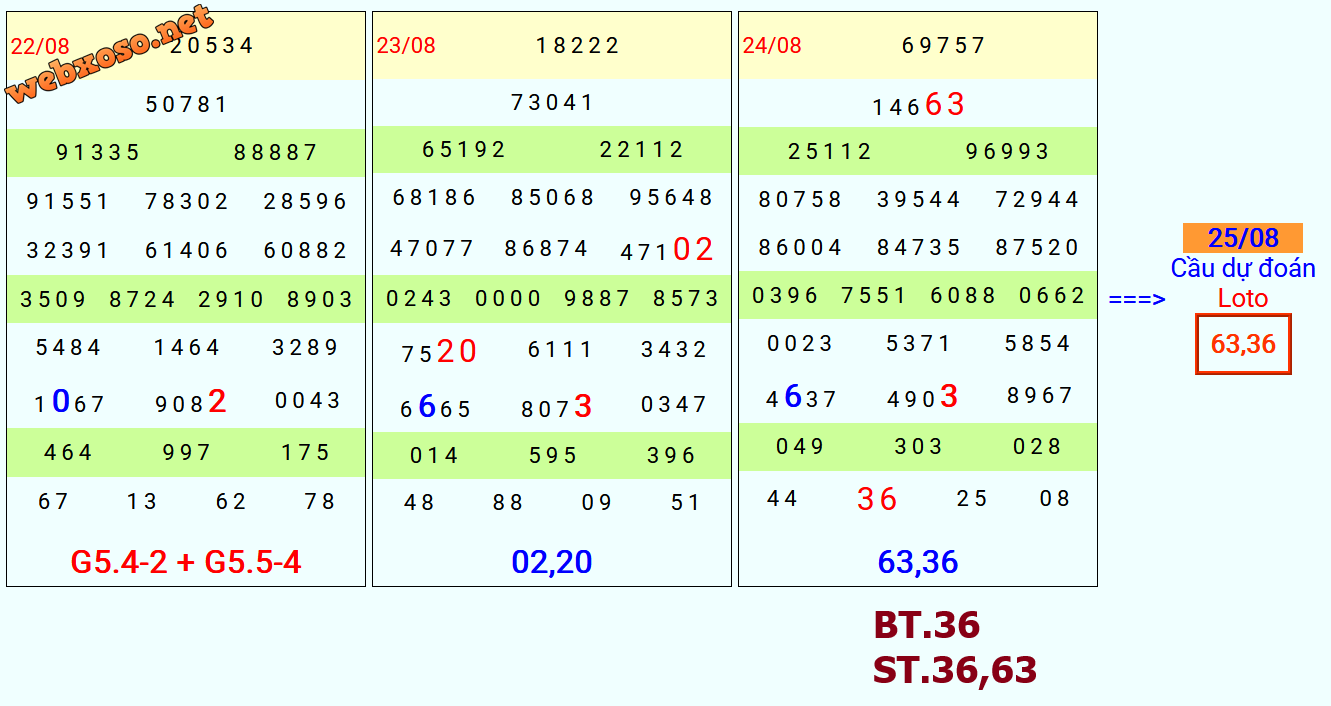Click the webxoso.net watermark logo

point(108,55)
